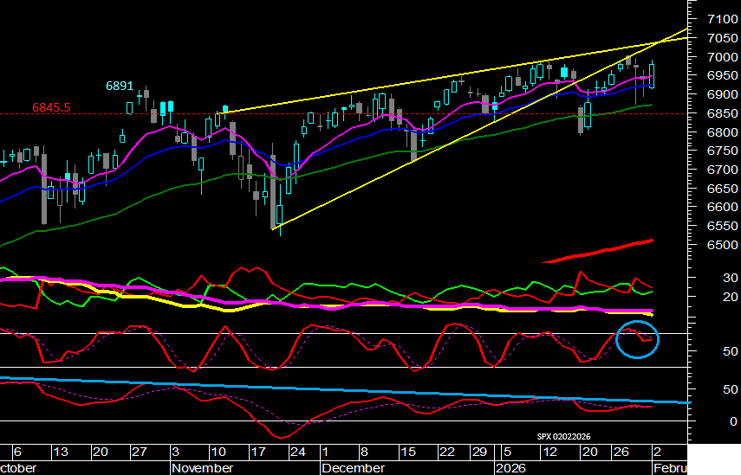Viewport: 741px width, 475px height.
Task: Click the 6900 price axis label
Action: click(721, 94)
